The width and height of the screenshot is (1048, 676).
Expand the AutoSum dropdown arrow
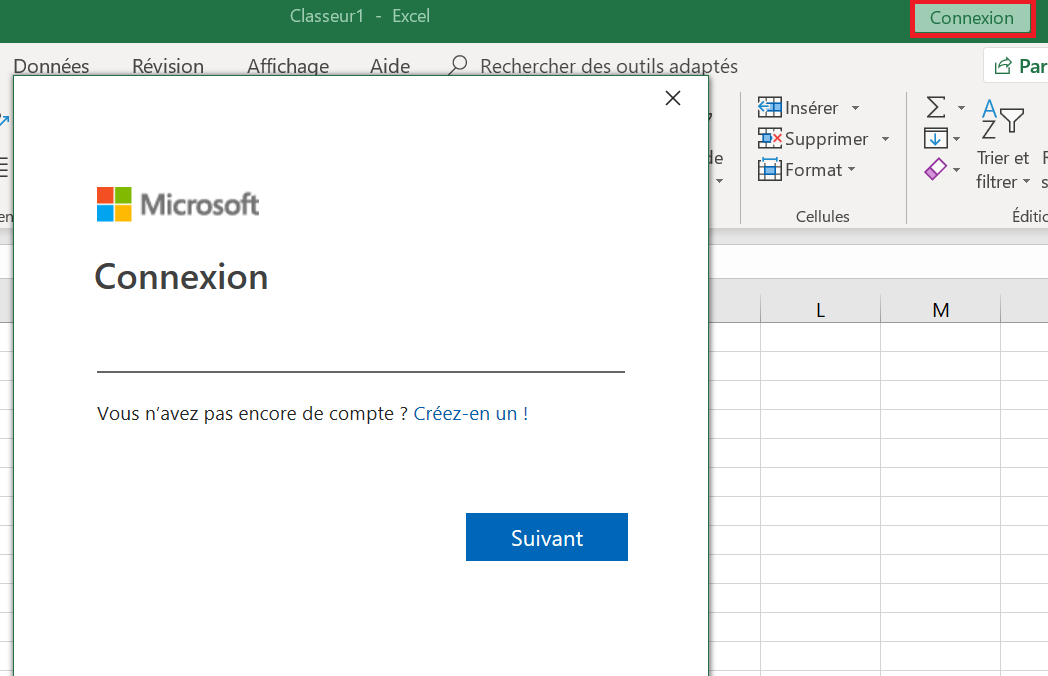point(961,108)
